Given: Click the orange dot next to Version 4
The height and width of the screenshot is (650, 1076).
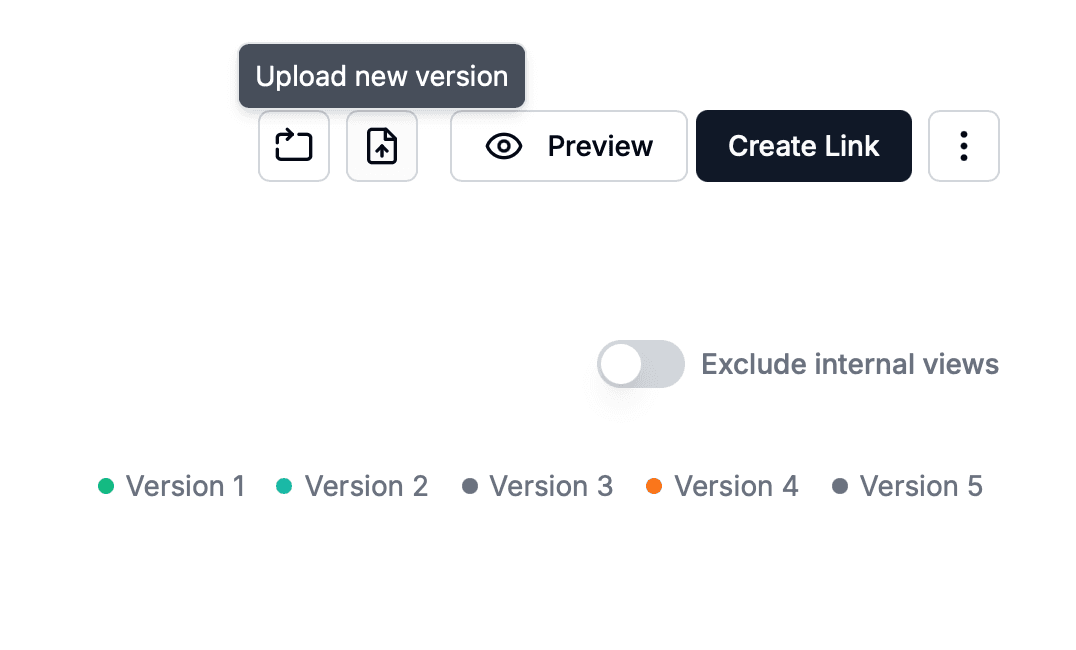Looking at the screenshot, I should [655, 486].
